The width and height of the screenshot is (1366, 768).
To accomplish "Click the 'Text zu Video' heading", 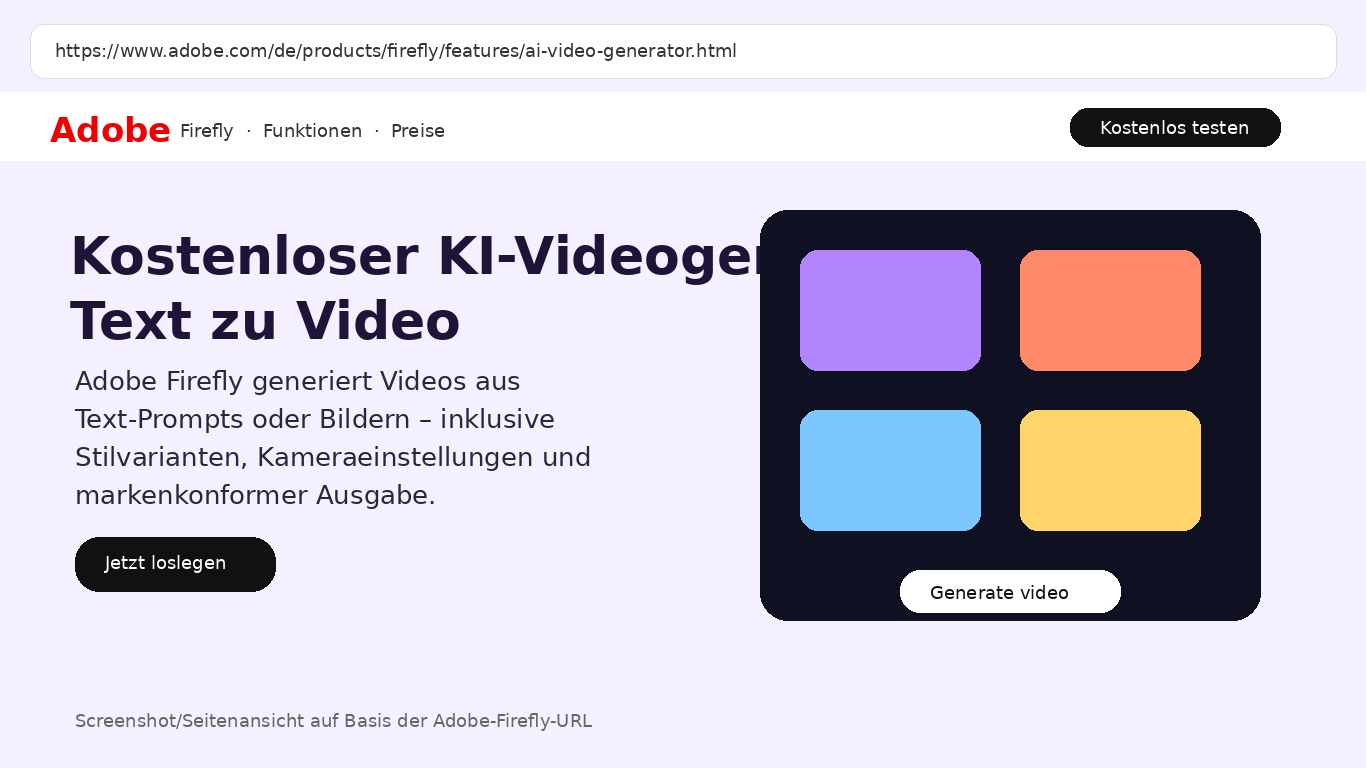I will point(265,322).
